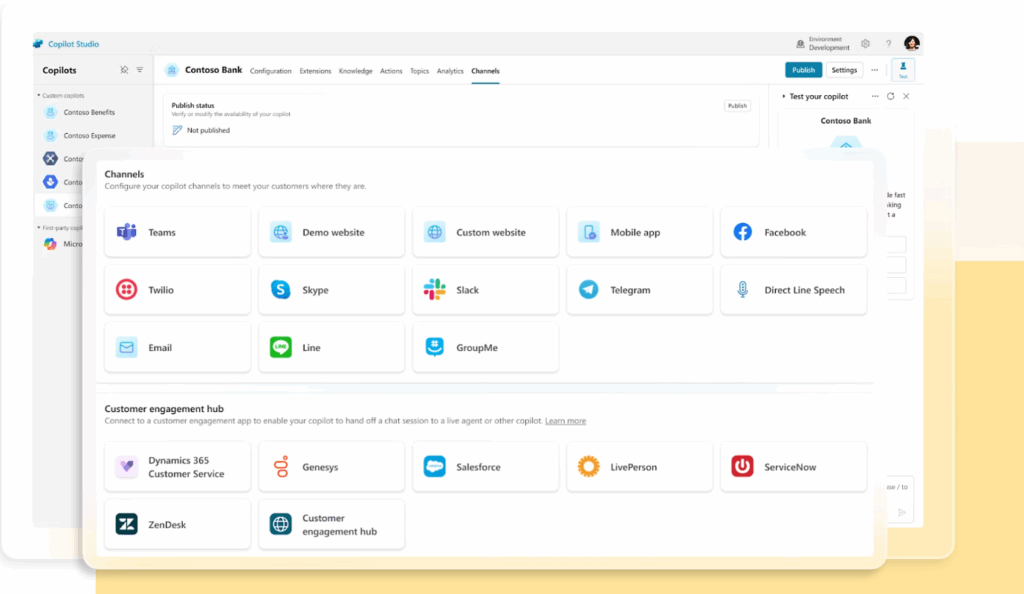Select the Line channel icon
Screen dimensions: 1024x594
click(281, 347)
